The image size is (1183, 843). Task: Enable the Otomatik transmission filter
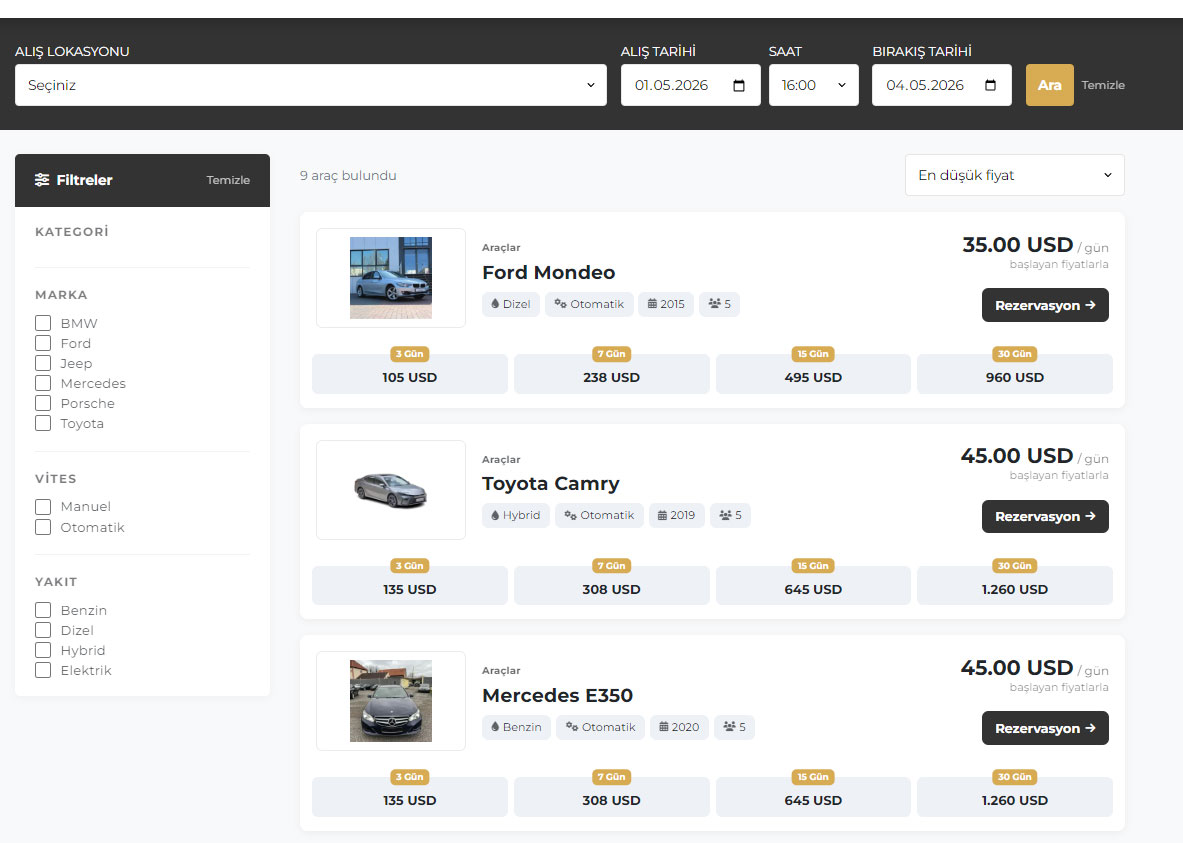pos(43,527)
